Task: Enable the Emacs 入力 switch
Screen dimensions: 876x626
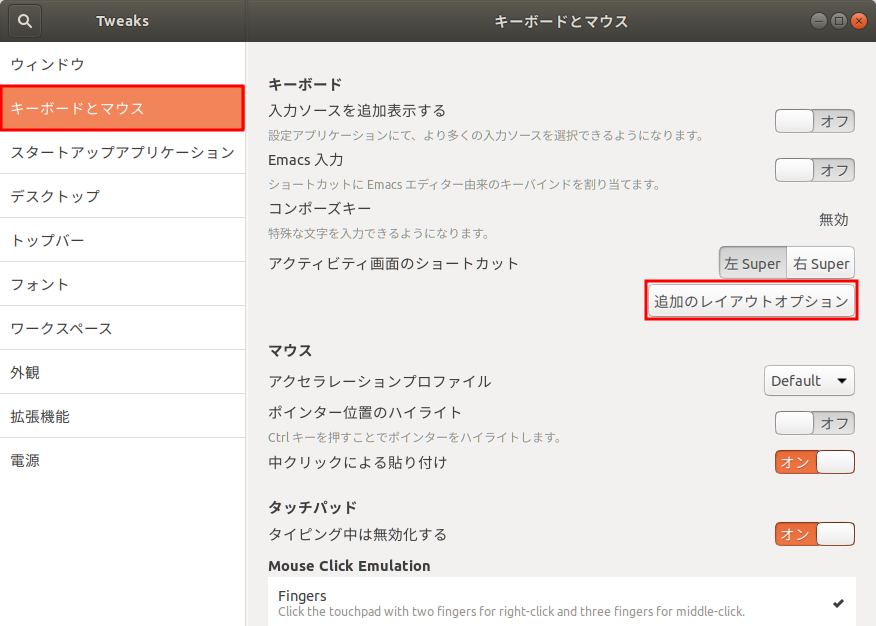Action: (x=814, y=170)
